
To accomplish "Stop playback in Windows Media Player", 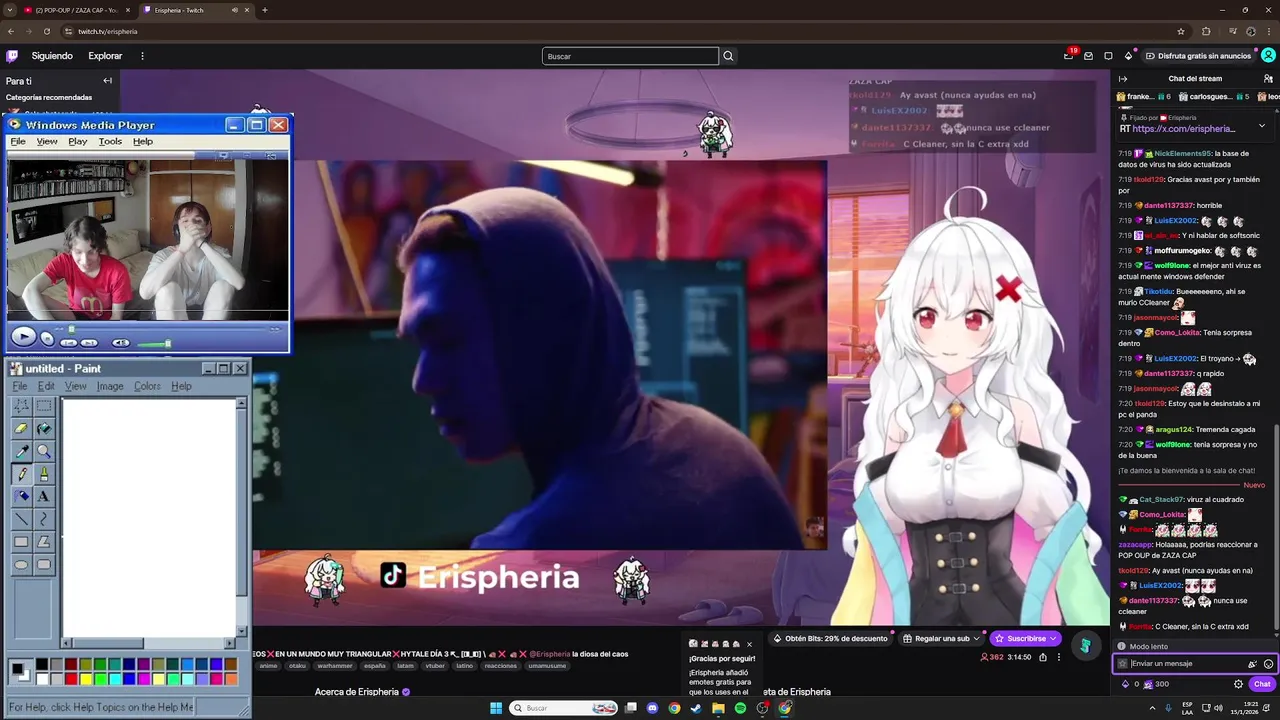I will pos(47,339).
